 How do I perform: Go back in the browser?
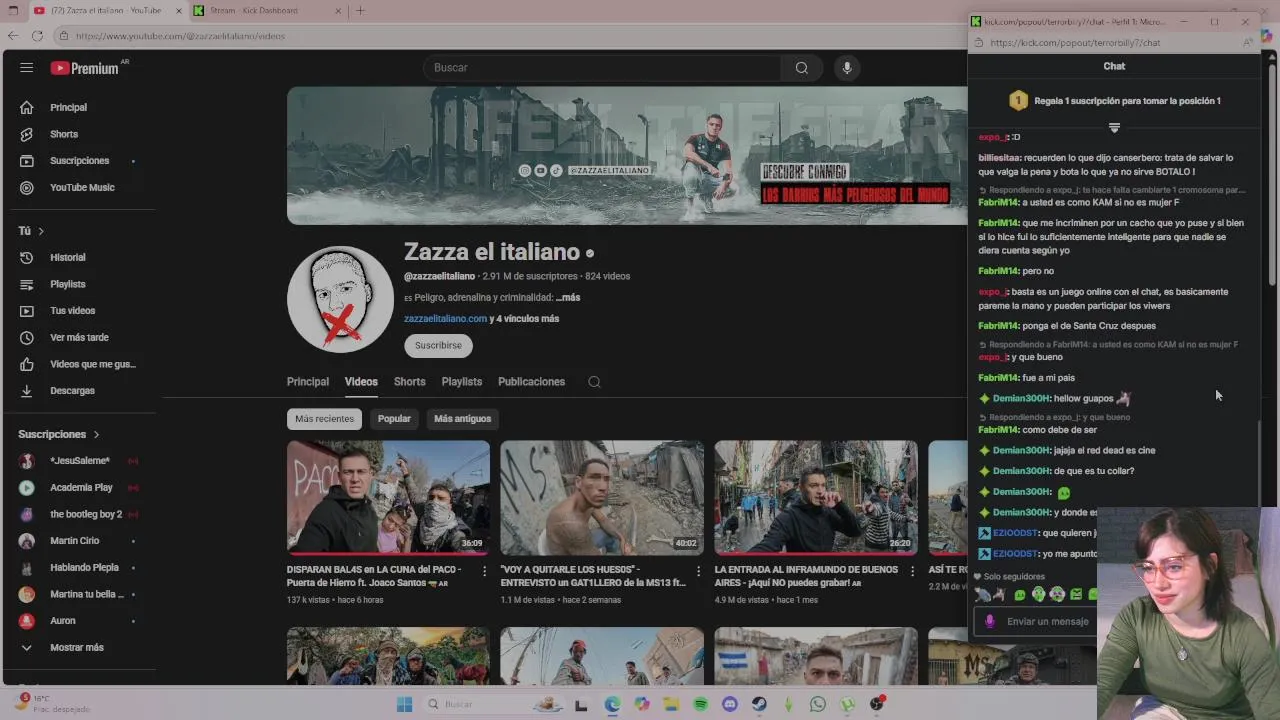click(13, 36)
